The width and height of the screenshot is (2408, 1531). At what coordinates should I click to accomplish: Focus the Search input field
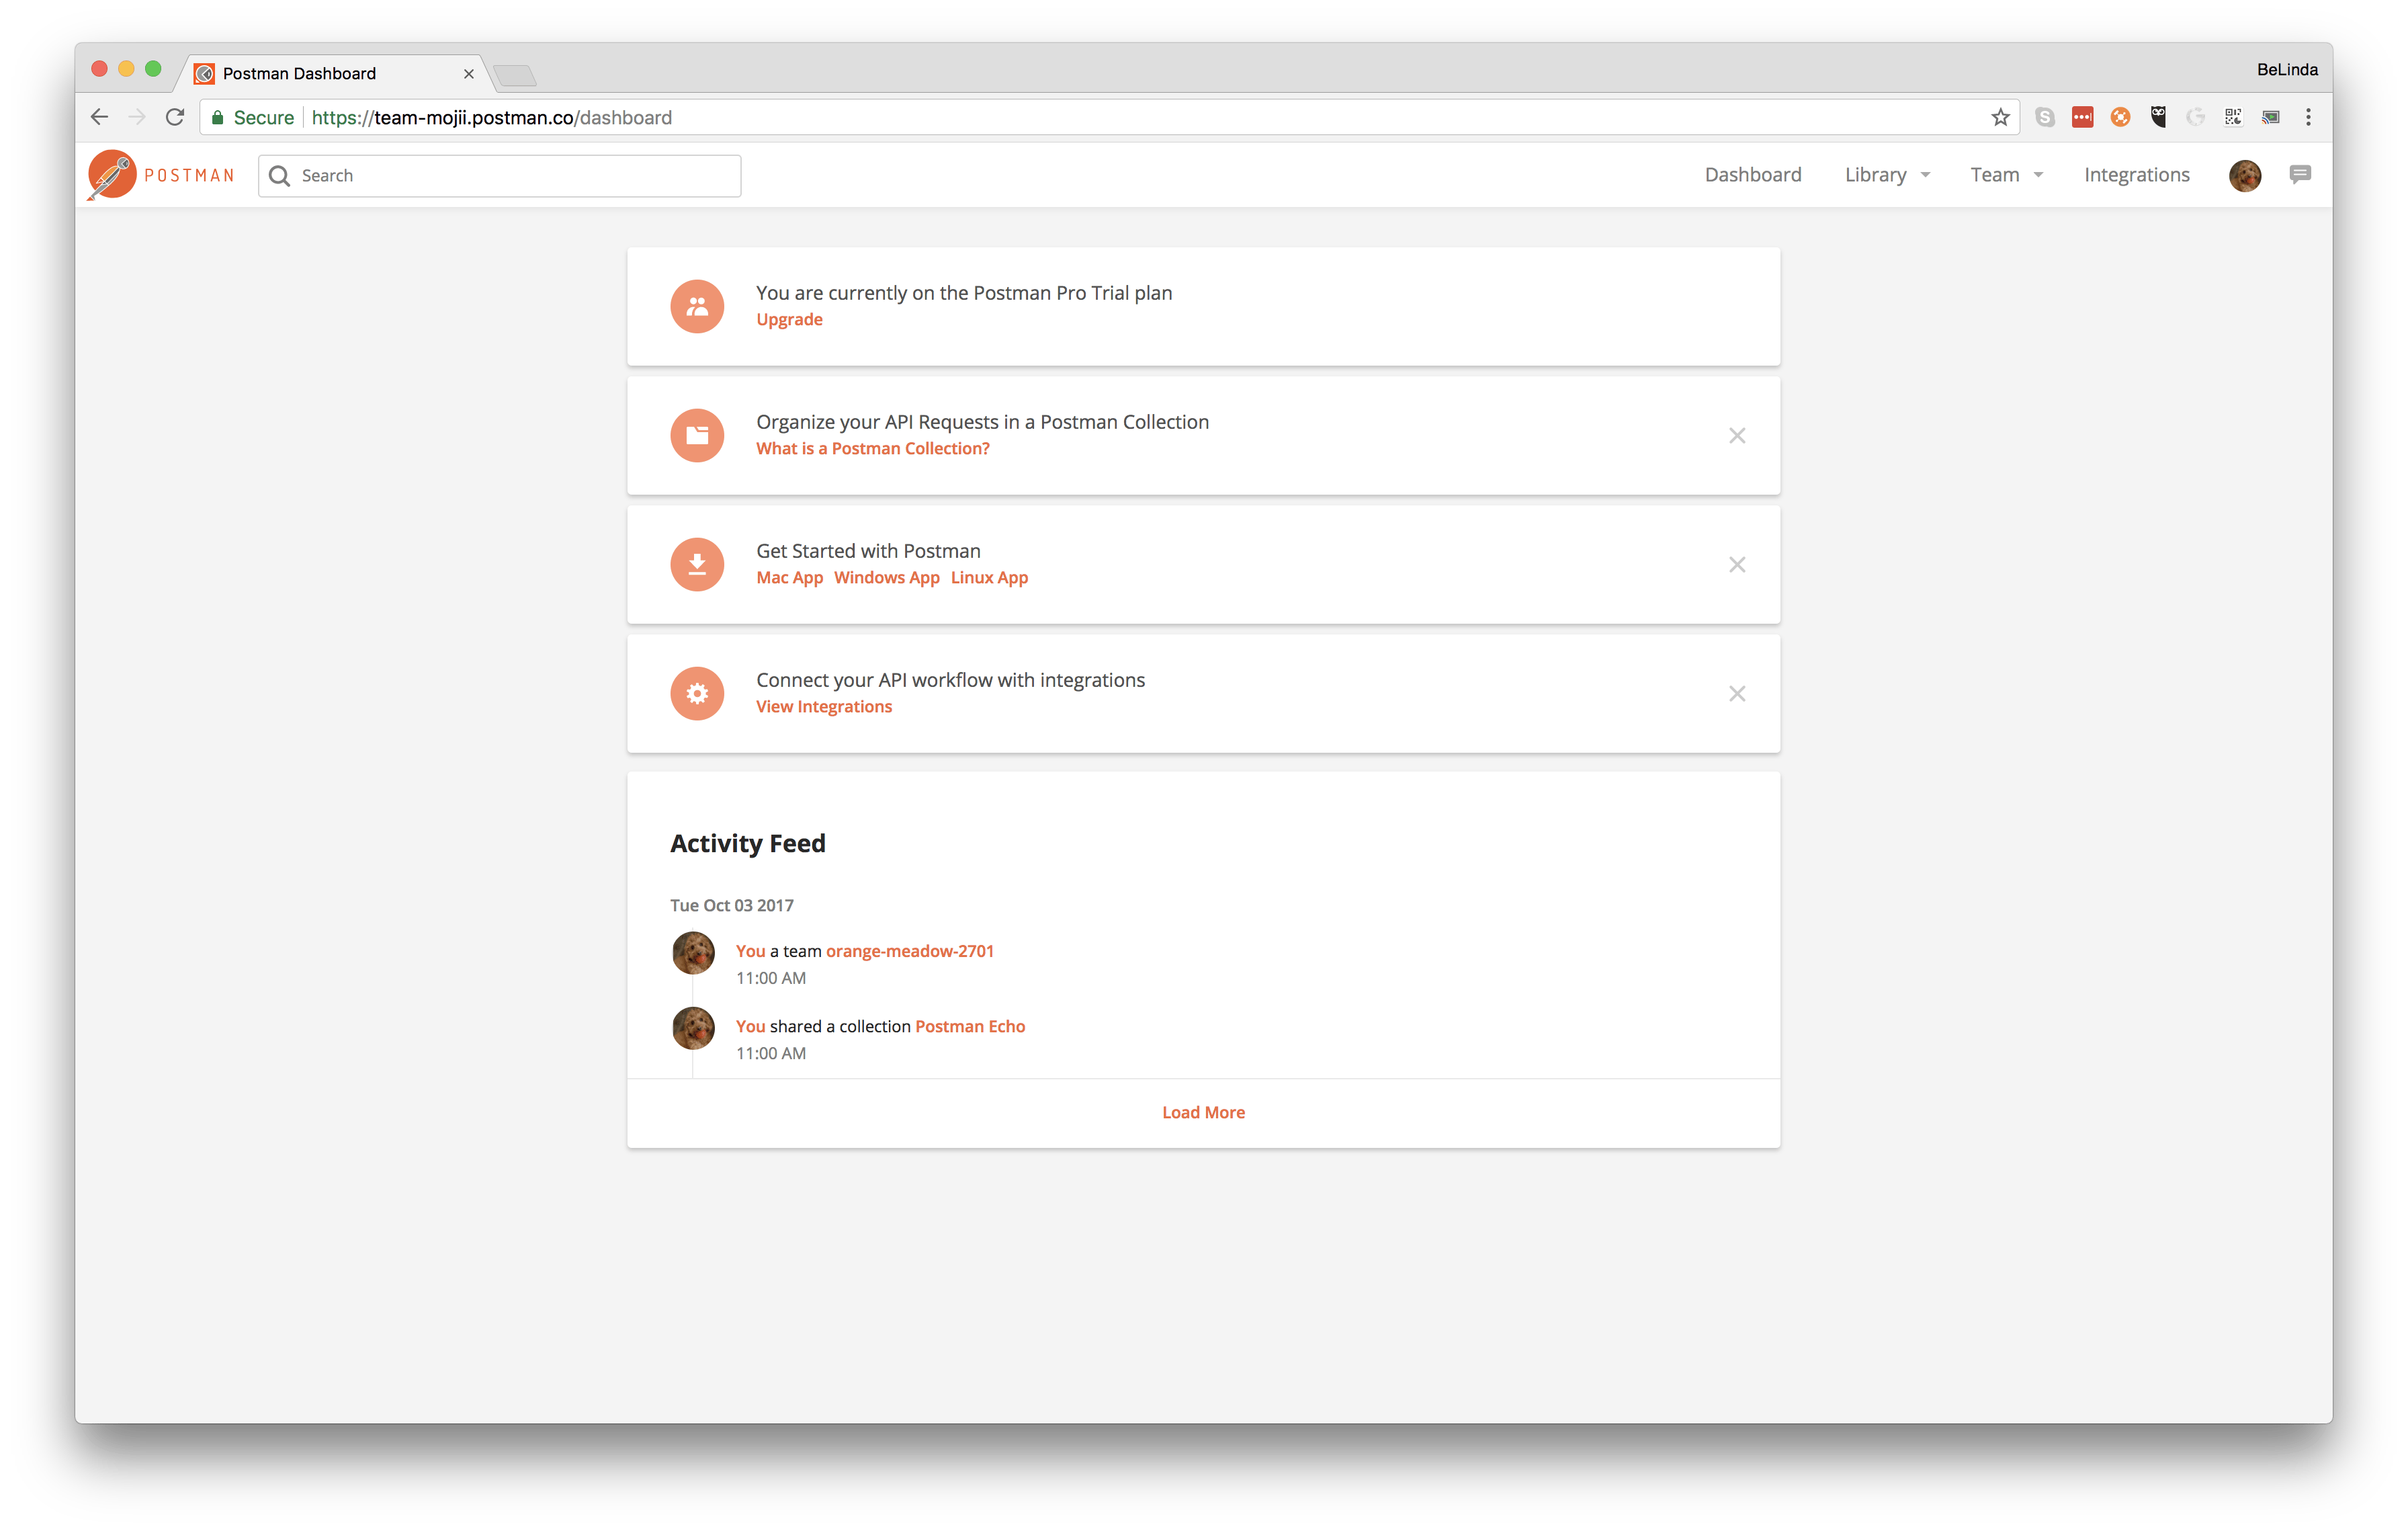(x=499, y=176)
